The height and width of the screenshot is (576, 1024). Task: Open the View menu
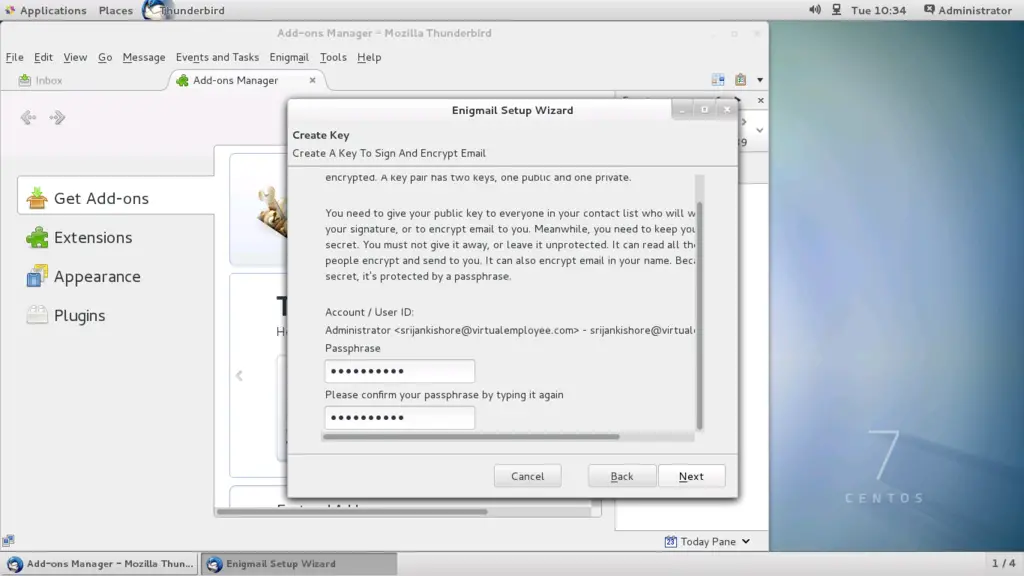coord(75,57)
